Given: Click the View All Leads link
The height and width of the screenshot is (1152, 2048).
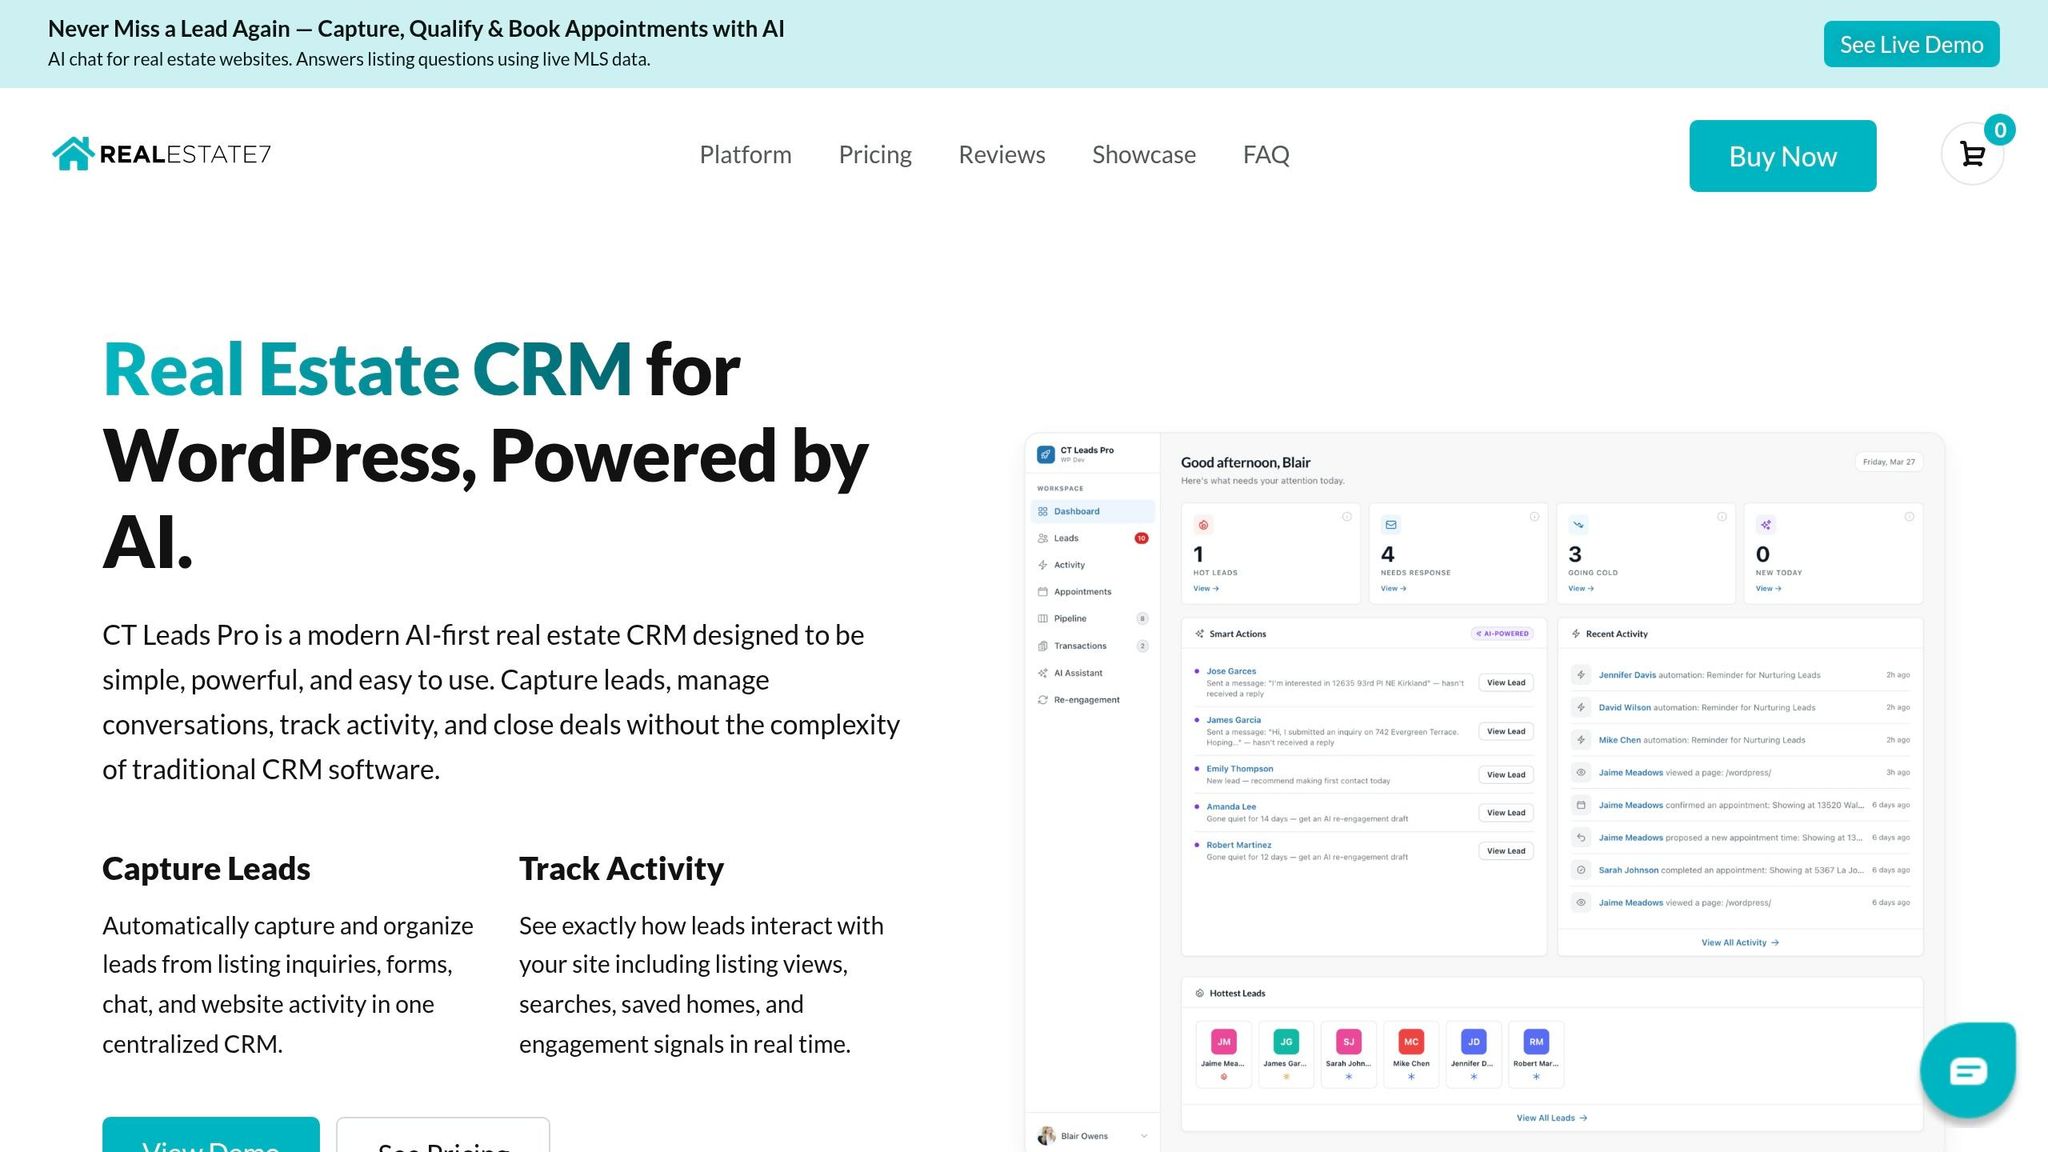Looking at the screenshot, I should [1552, 1118].
